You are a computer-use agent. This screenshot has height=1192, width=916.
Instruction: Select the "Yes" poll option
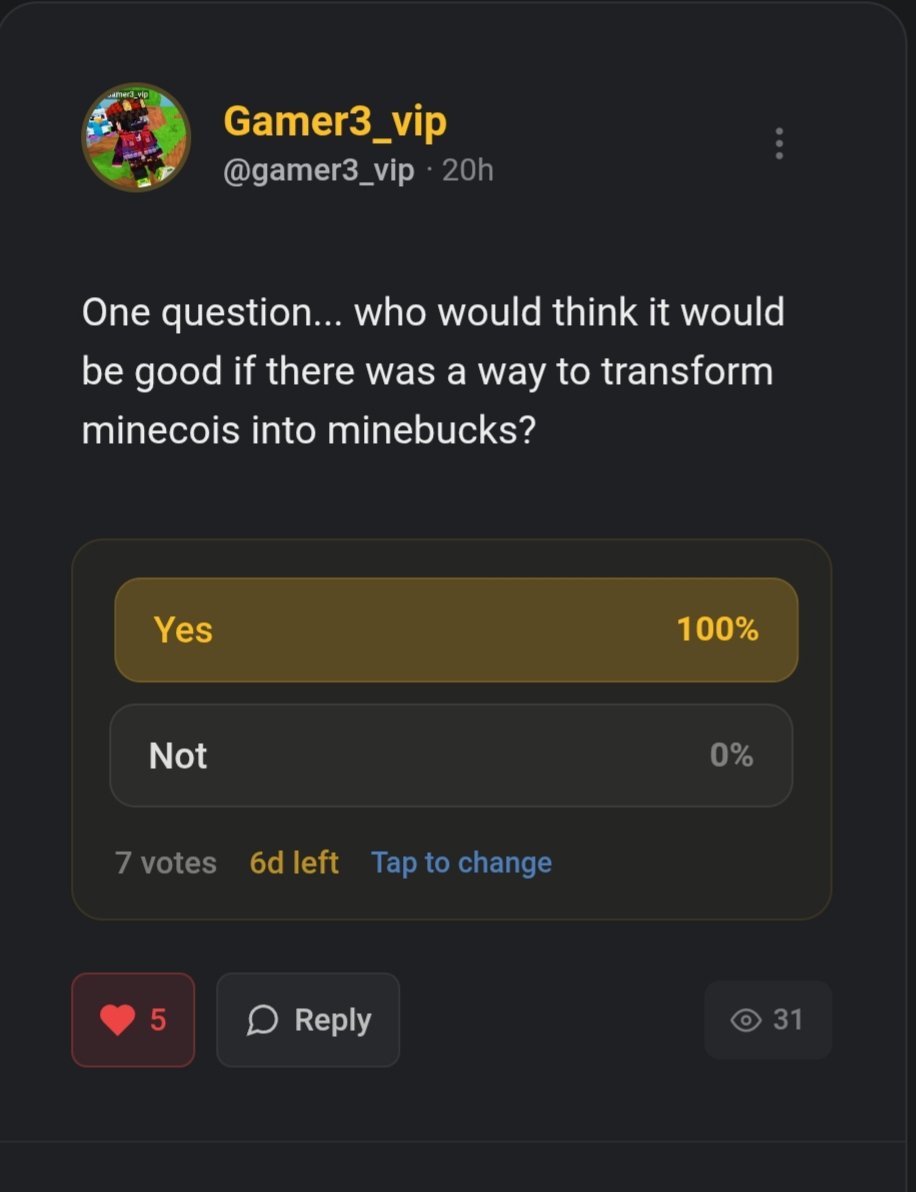coord(456,630)
